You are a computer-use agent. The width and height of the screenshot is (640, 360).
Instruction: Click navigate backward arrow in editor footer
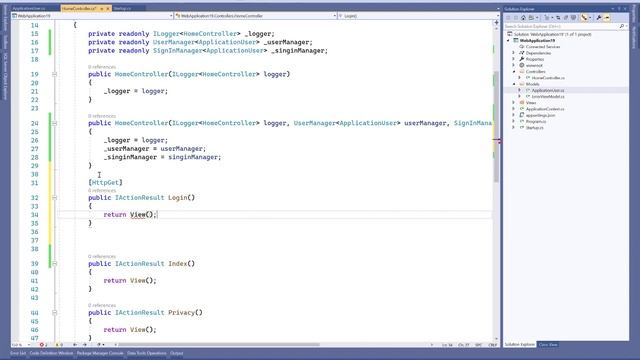pos(75,345)
